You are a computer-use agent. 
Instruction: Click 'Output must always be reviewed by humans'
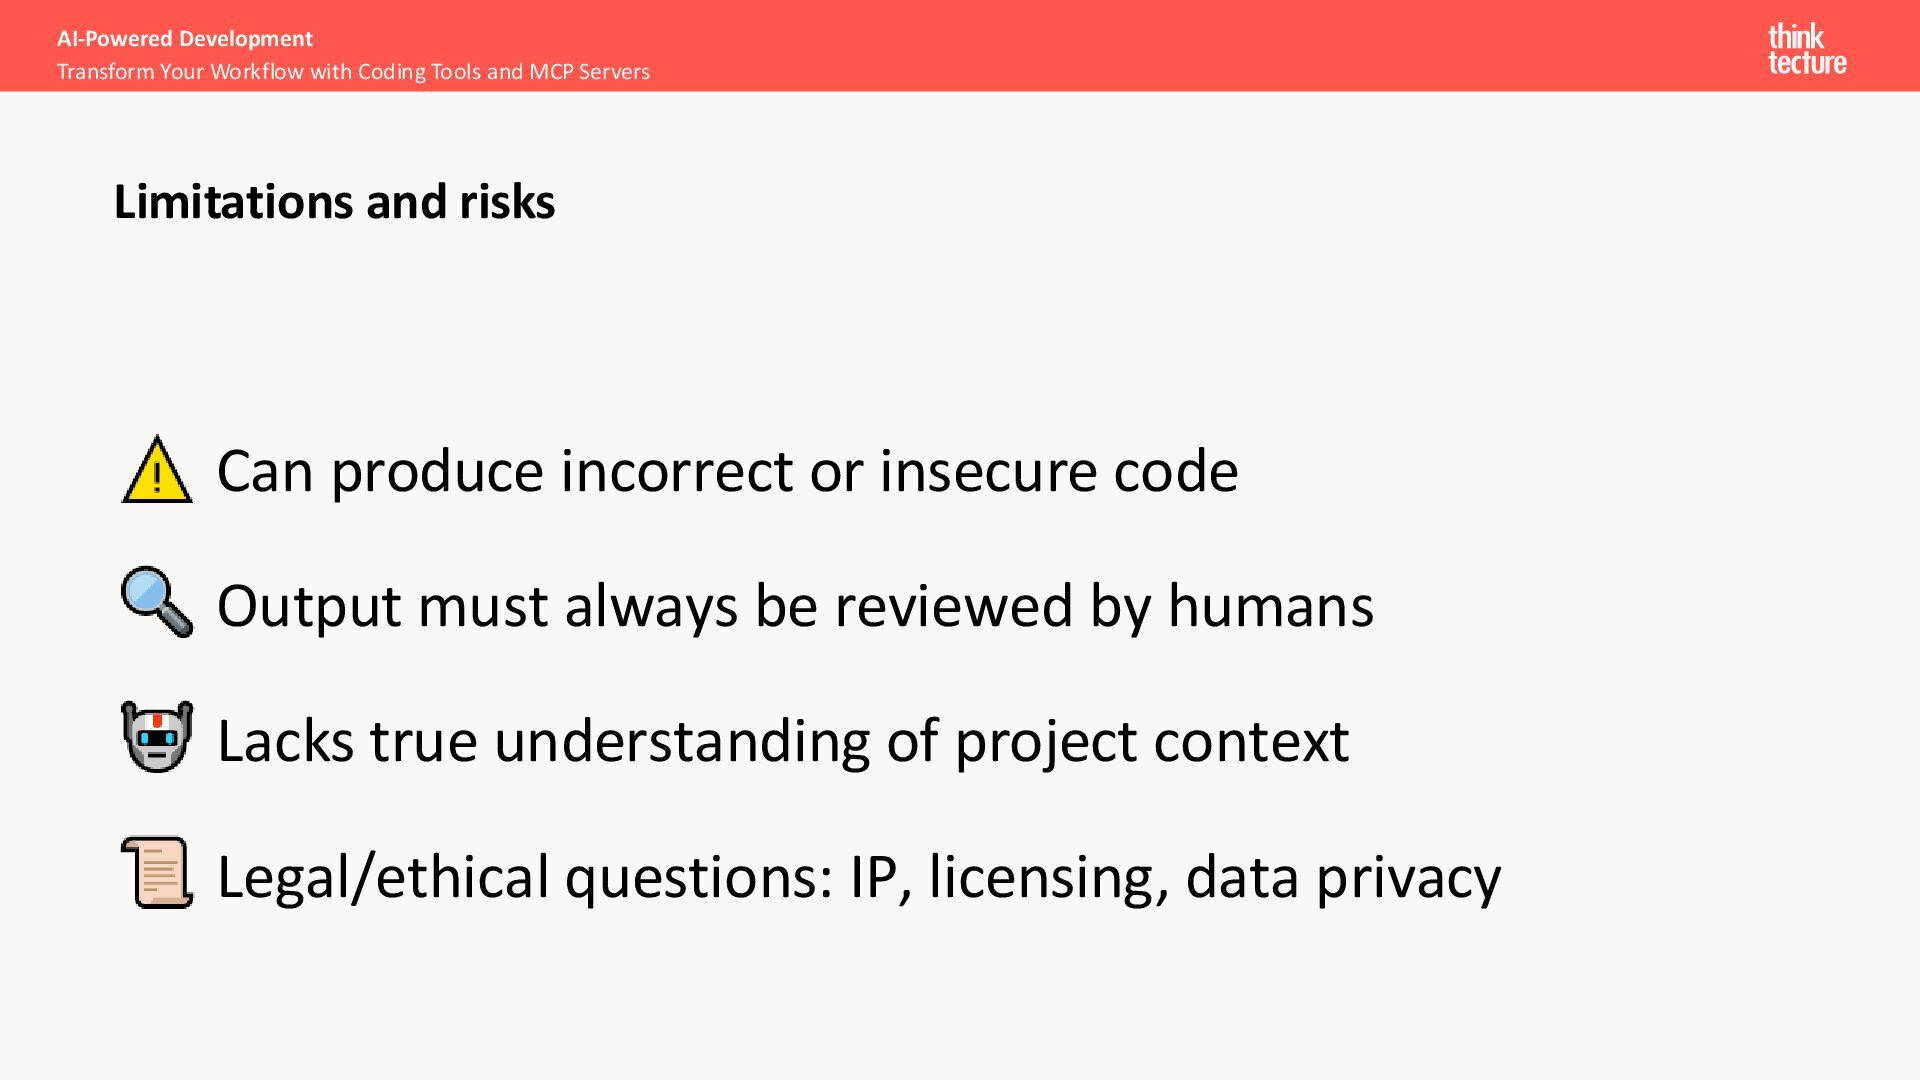click(x=795, y=606)
